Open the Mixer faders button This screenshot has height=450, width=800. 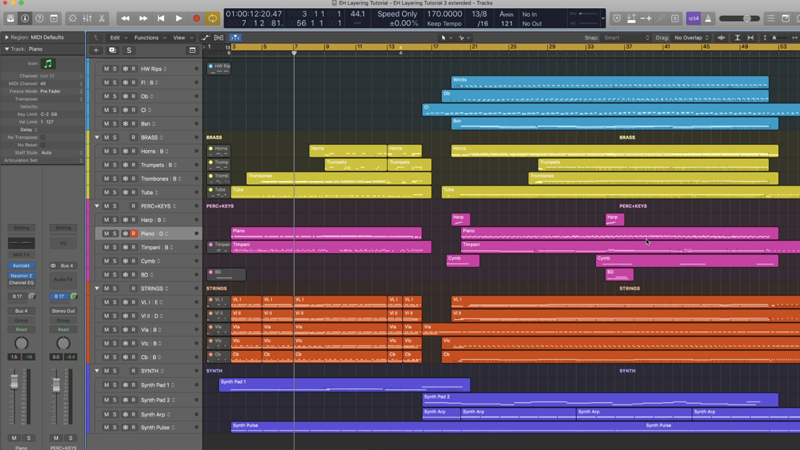pos(87,18)
